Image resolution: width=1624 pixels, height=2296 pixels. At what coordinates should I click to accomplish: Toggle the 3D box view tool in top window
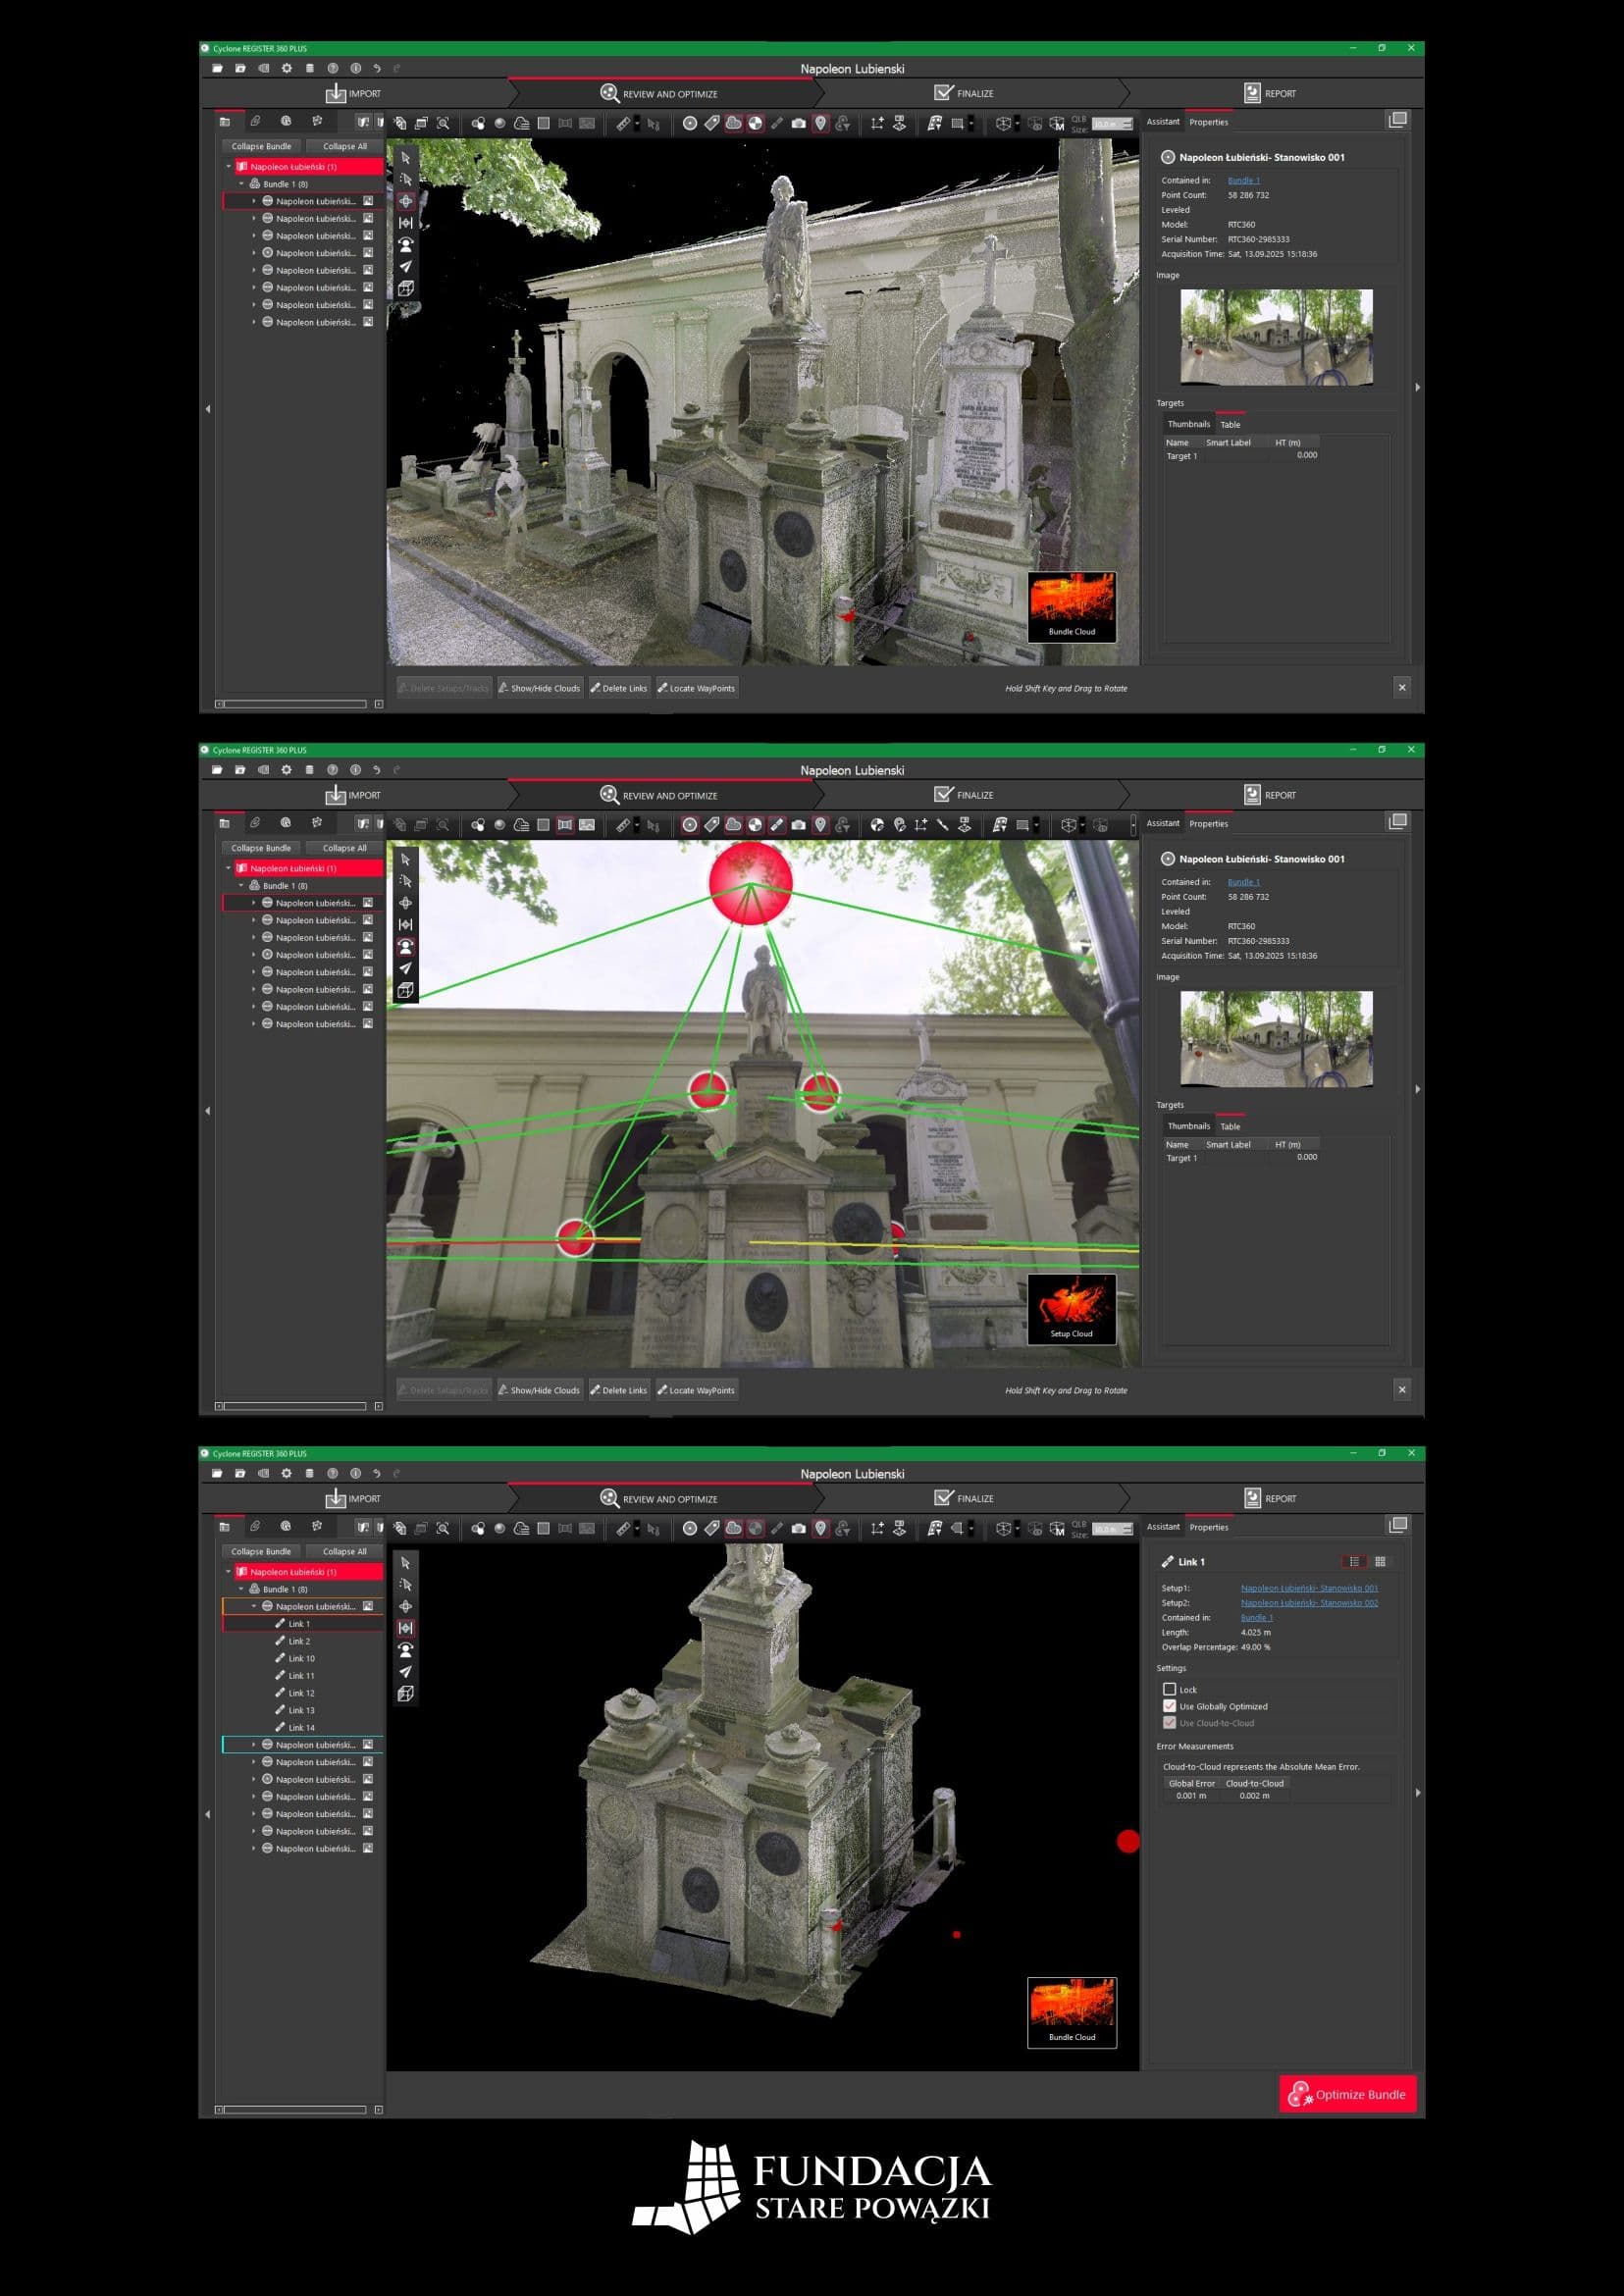406,288
